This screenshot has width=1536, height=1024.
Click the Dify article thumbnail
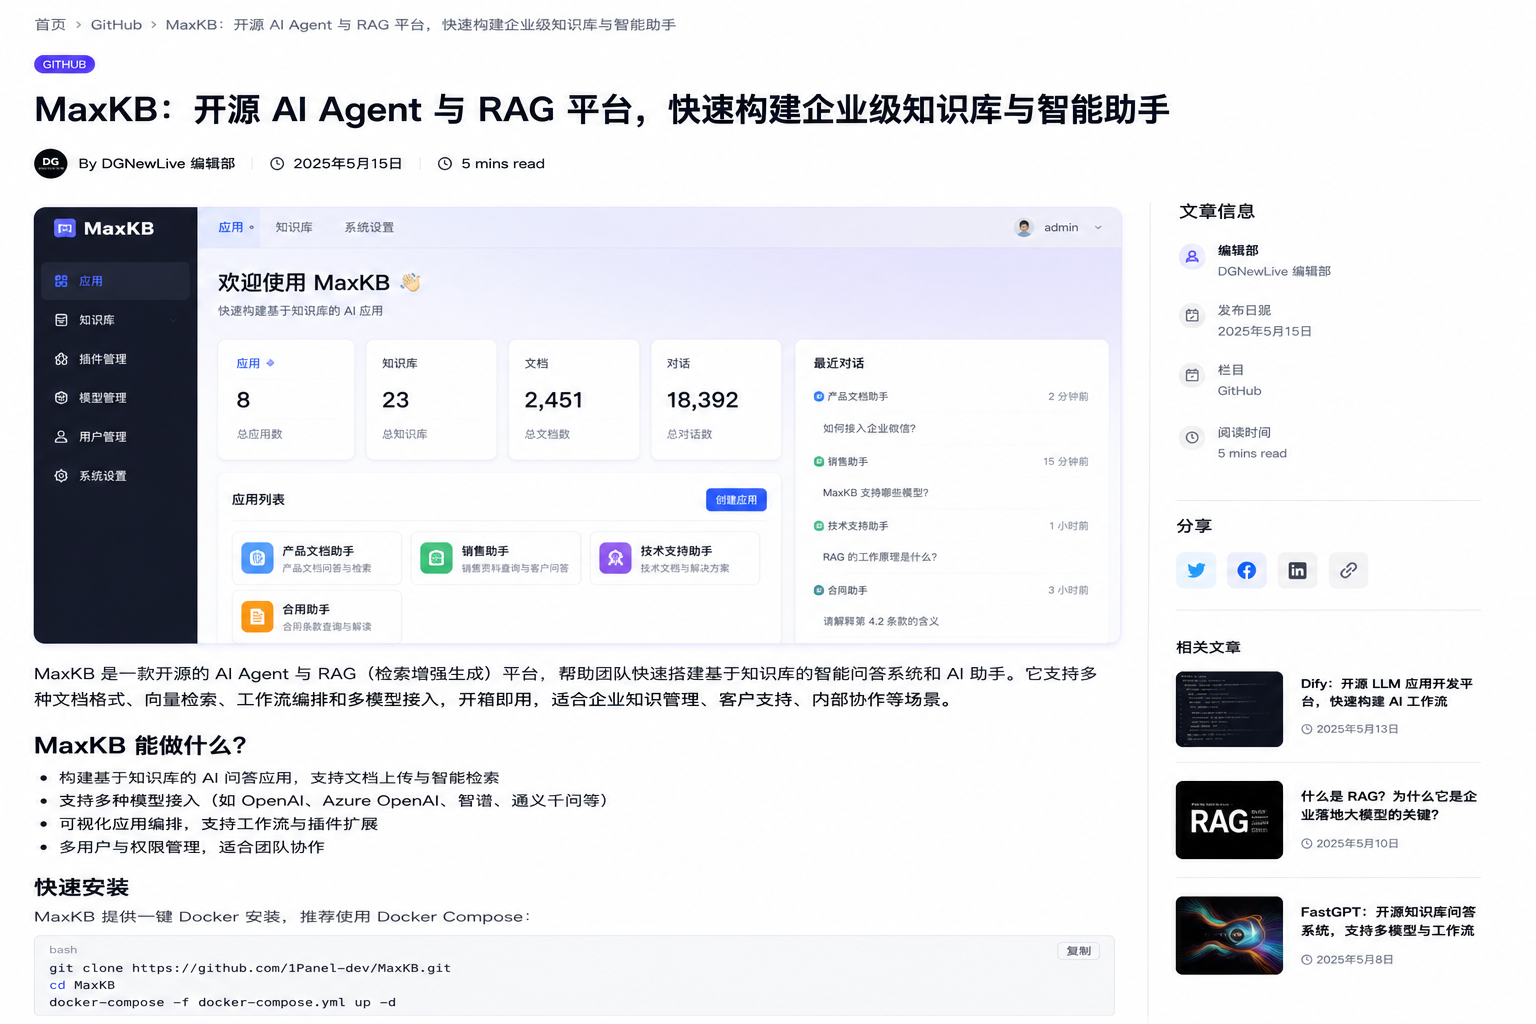[x=1229, y=709]
